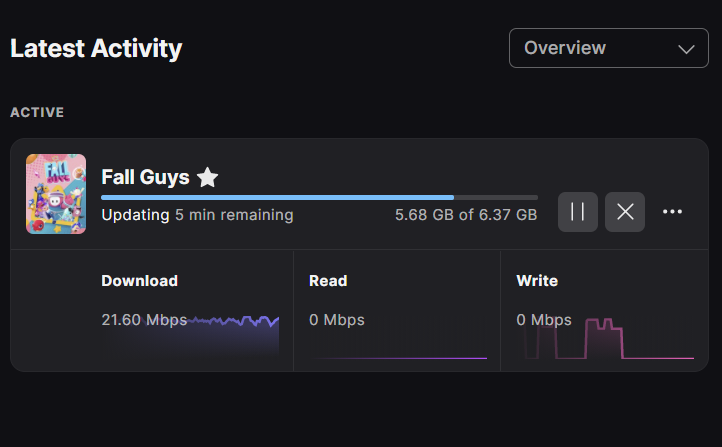Image resolution: width=722 pixels, height=447 pixels.
Task: Open the Overview dropdown
Action: pyautogui.click(x=609, y=48)
